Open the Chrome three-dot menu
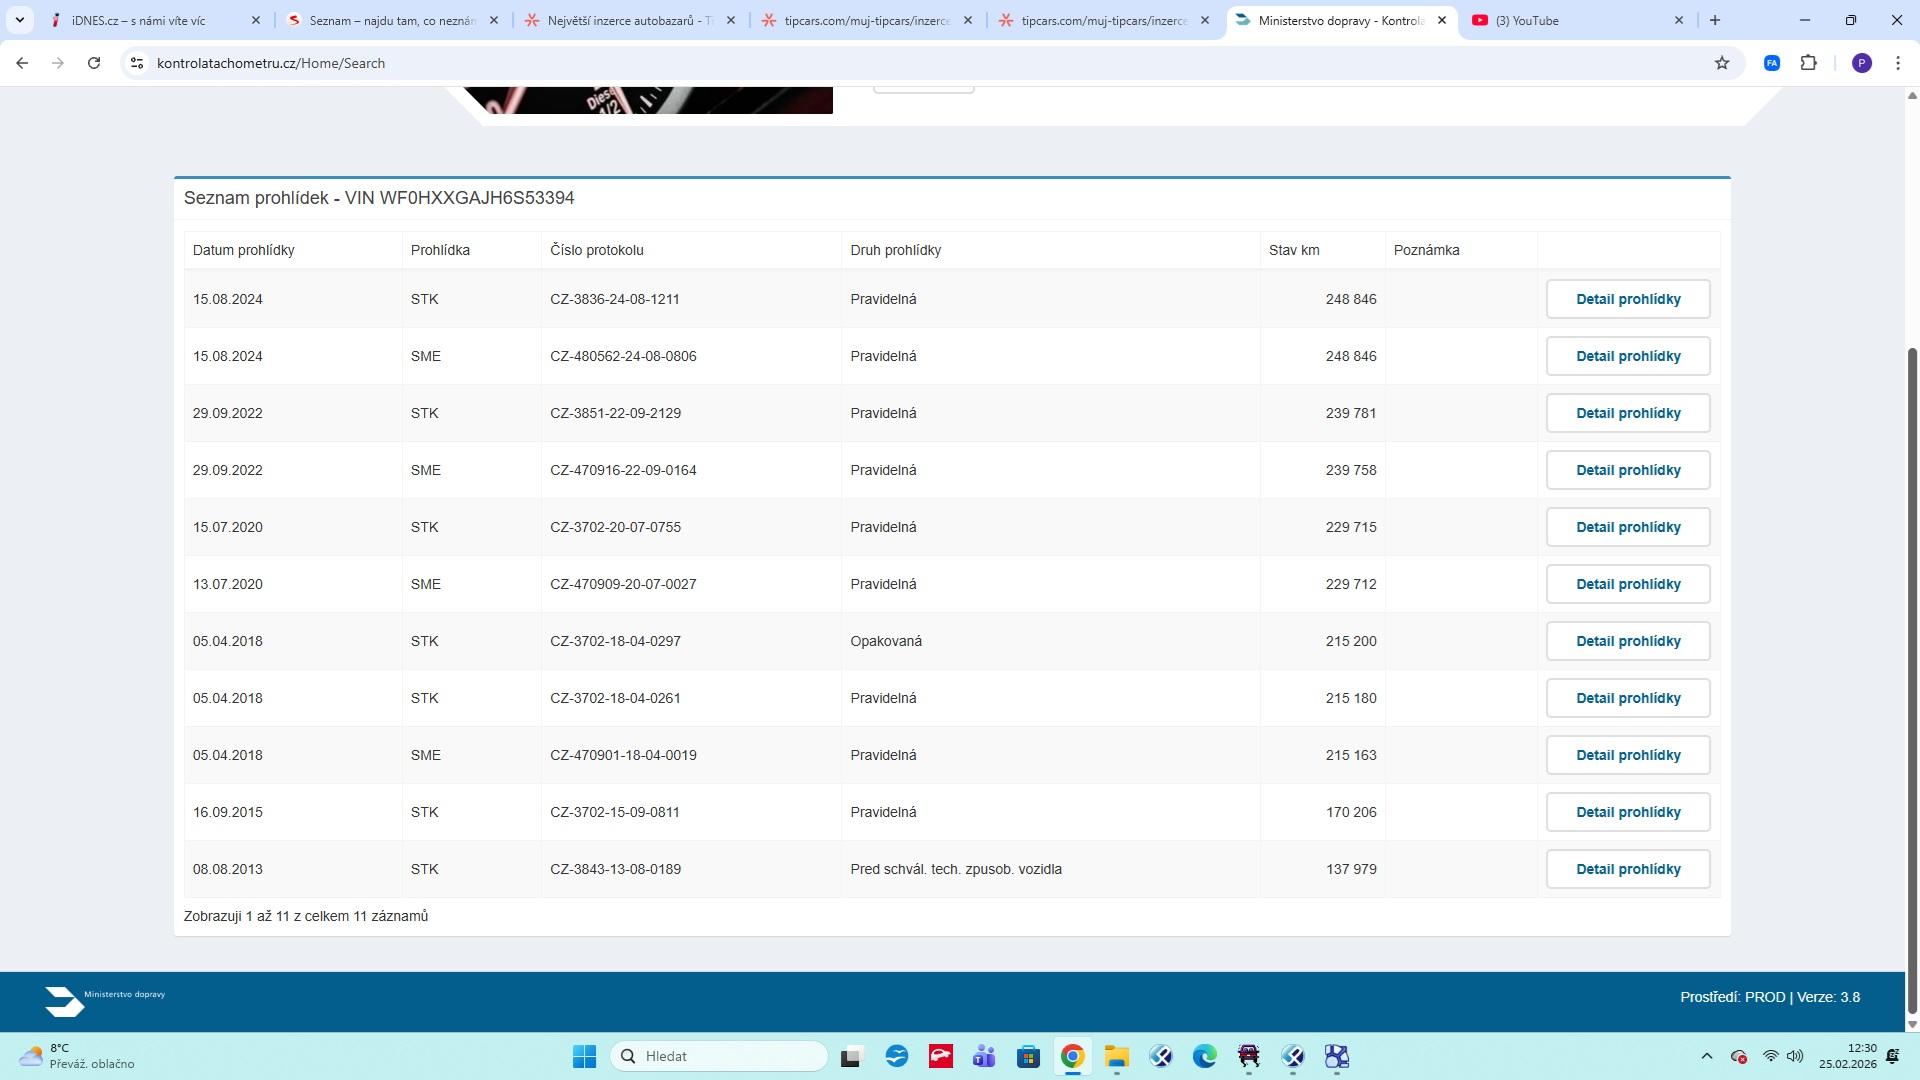The height and width of the screenshot is (1080, 1920). tap(1898, 63)
